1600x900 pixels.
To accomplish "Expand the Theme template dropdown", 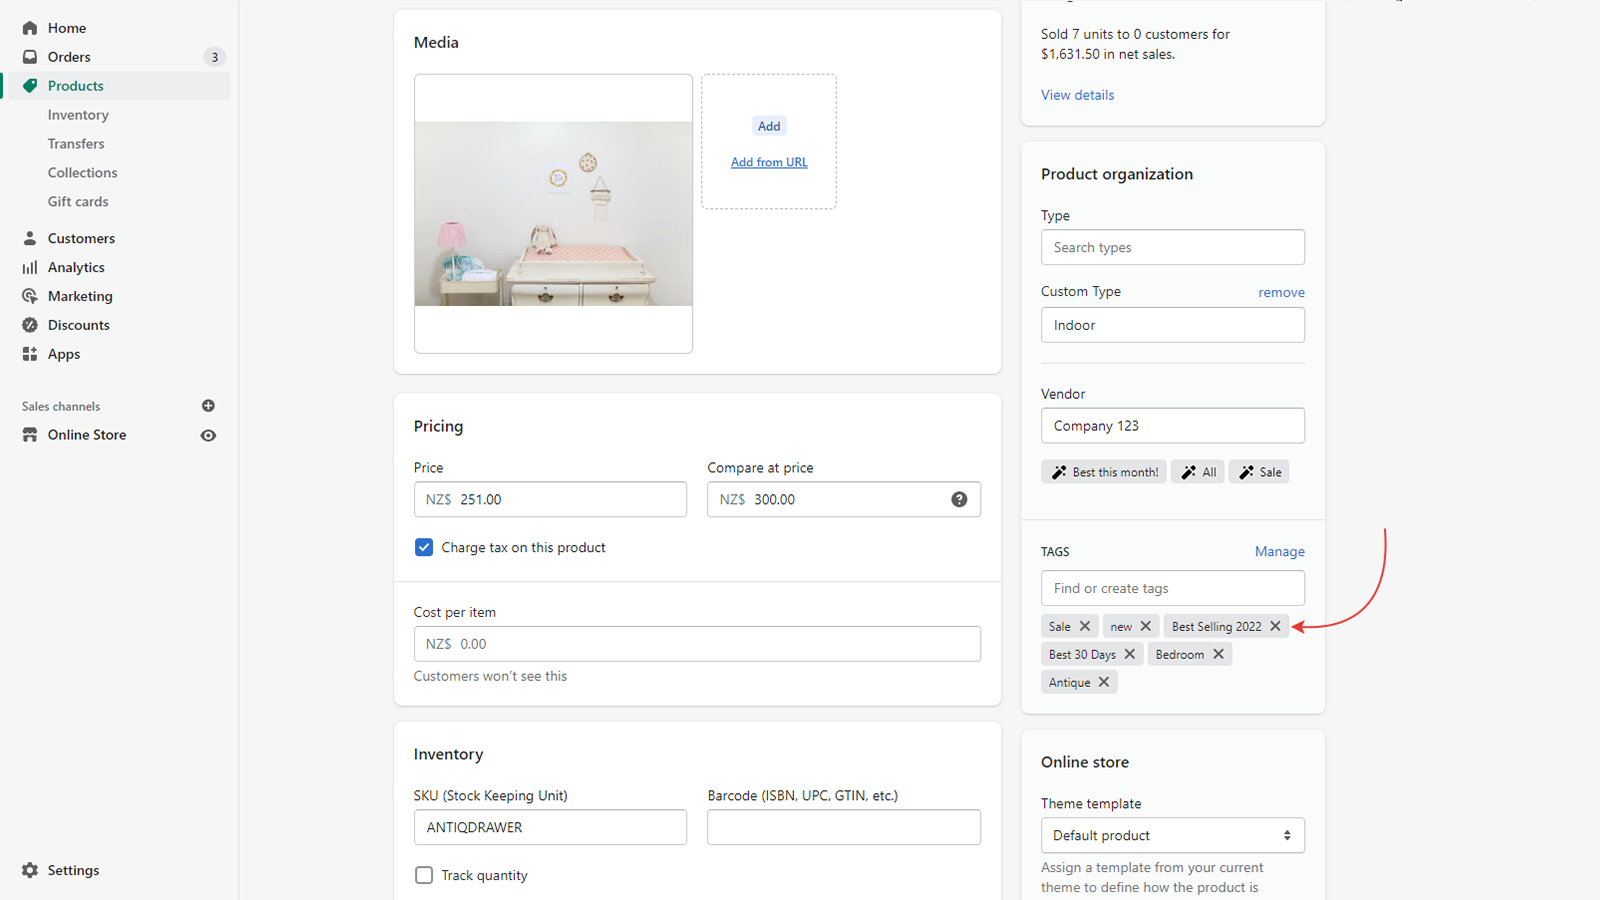I will click(x=1172, y=835).
